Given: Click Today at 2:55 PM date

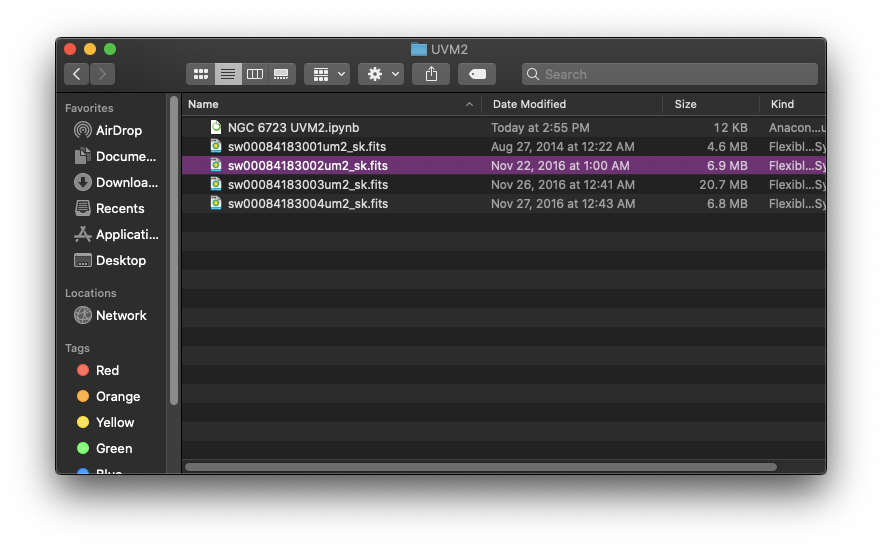Looking at the screenshot, I should tap(540, 128).
